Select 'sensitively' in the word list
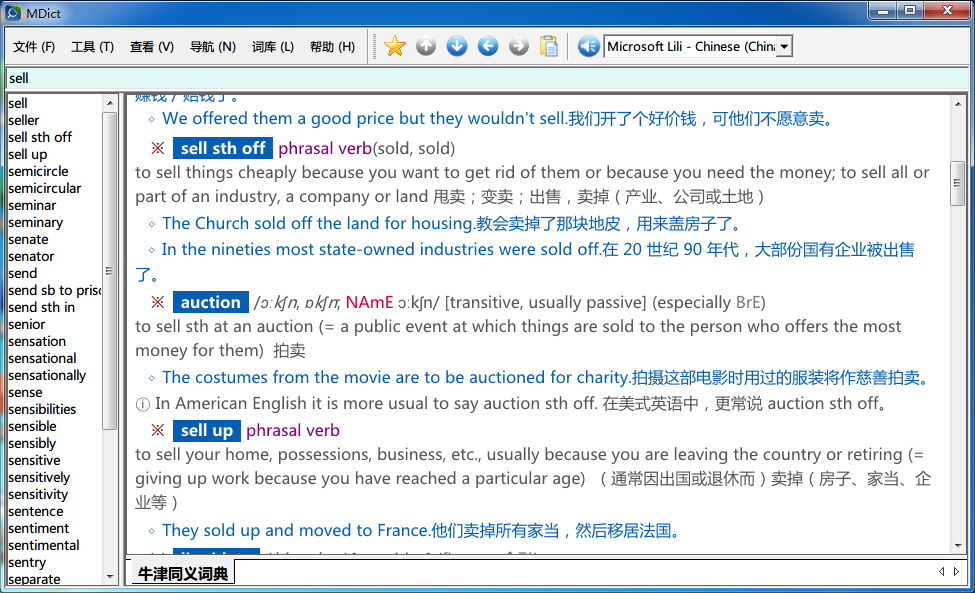 click(x=39, y=477)
